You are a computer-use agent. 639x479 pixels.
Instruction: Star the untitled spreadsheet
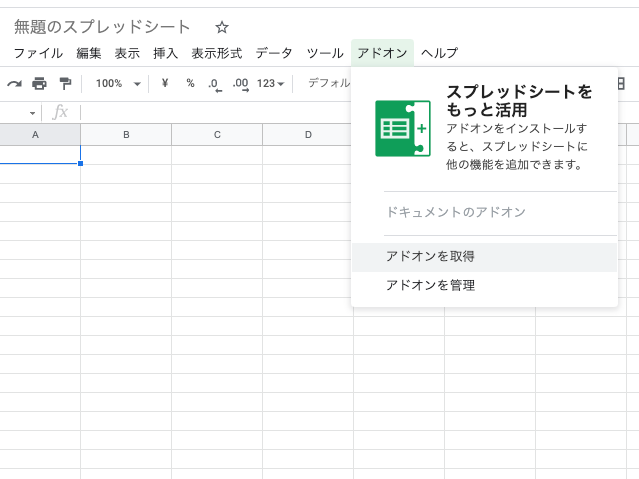pyautogui.click(x=222, y=27)
